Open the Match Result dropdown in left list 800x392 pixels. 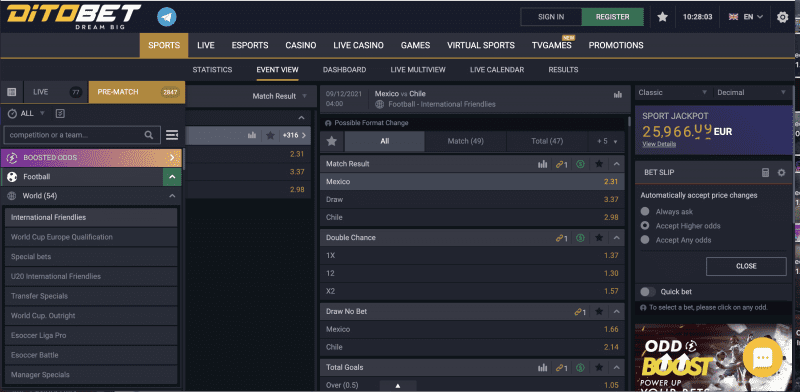(280, 96)
